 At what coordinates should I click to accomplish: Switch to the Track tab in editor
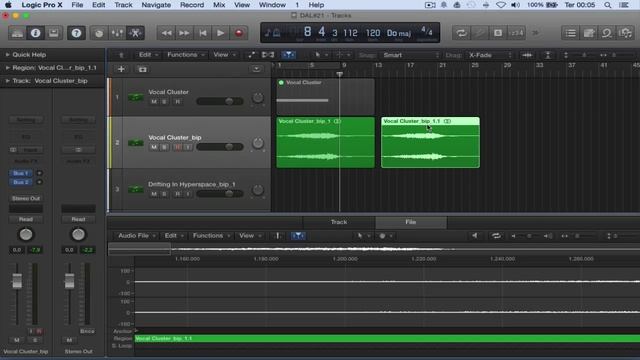[x=339, y=222]
